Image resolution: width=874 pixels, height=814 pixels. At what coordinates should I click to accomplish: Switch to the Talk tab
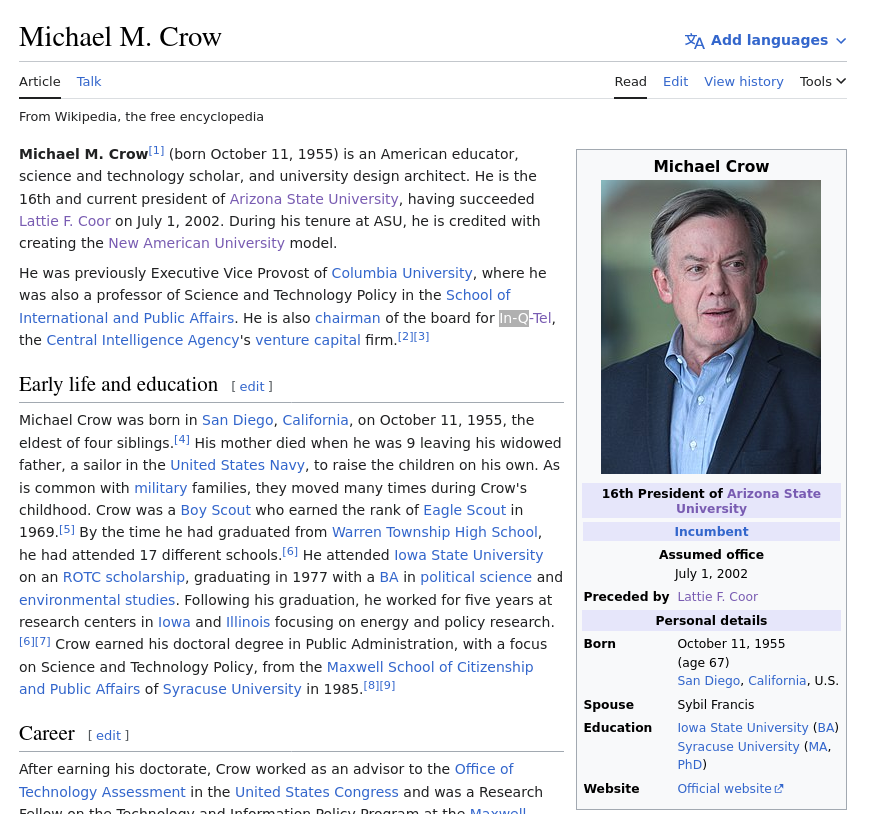(x=89, y=81)
